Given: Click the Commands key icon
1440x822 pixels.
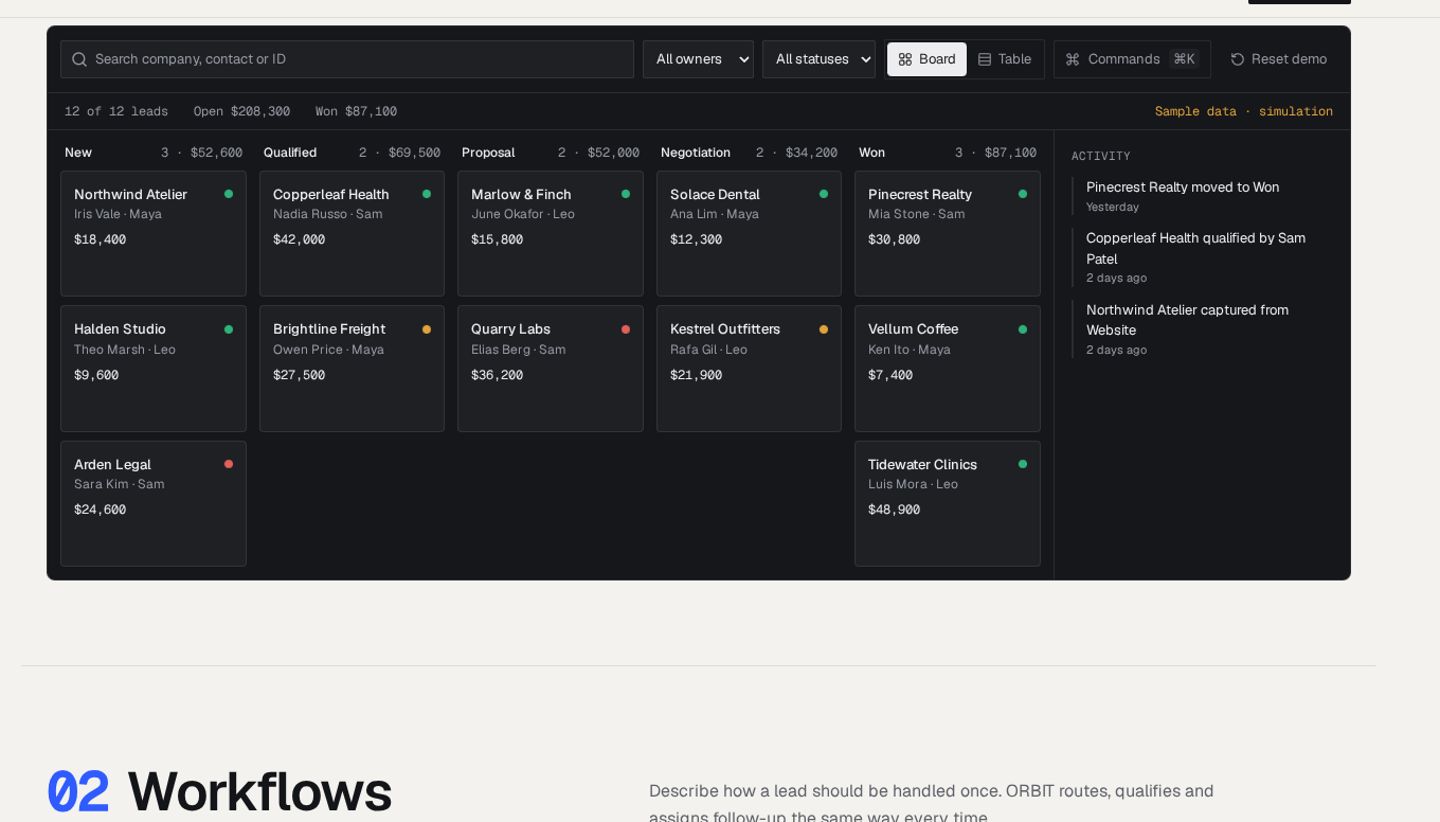Looking at the screenshot, I should [1072, 59].
